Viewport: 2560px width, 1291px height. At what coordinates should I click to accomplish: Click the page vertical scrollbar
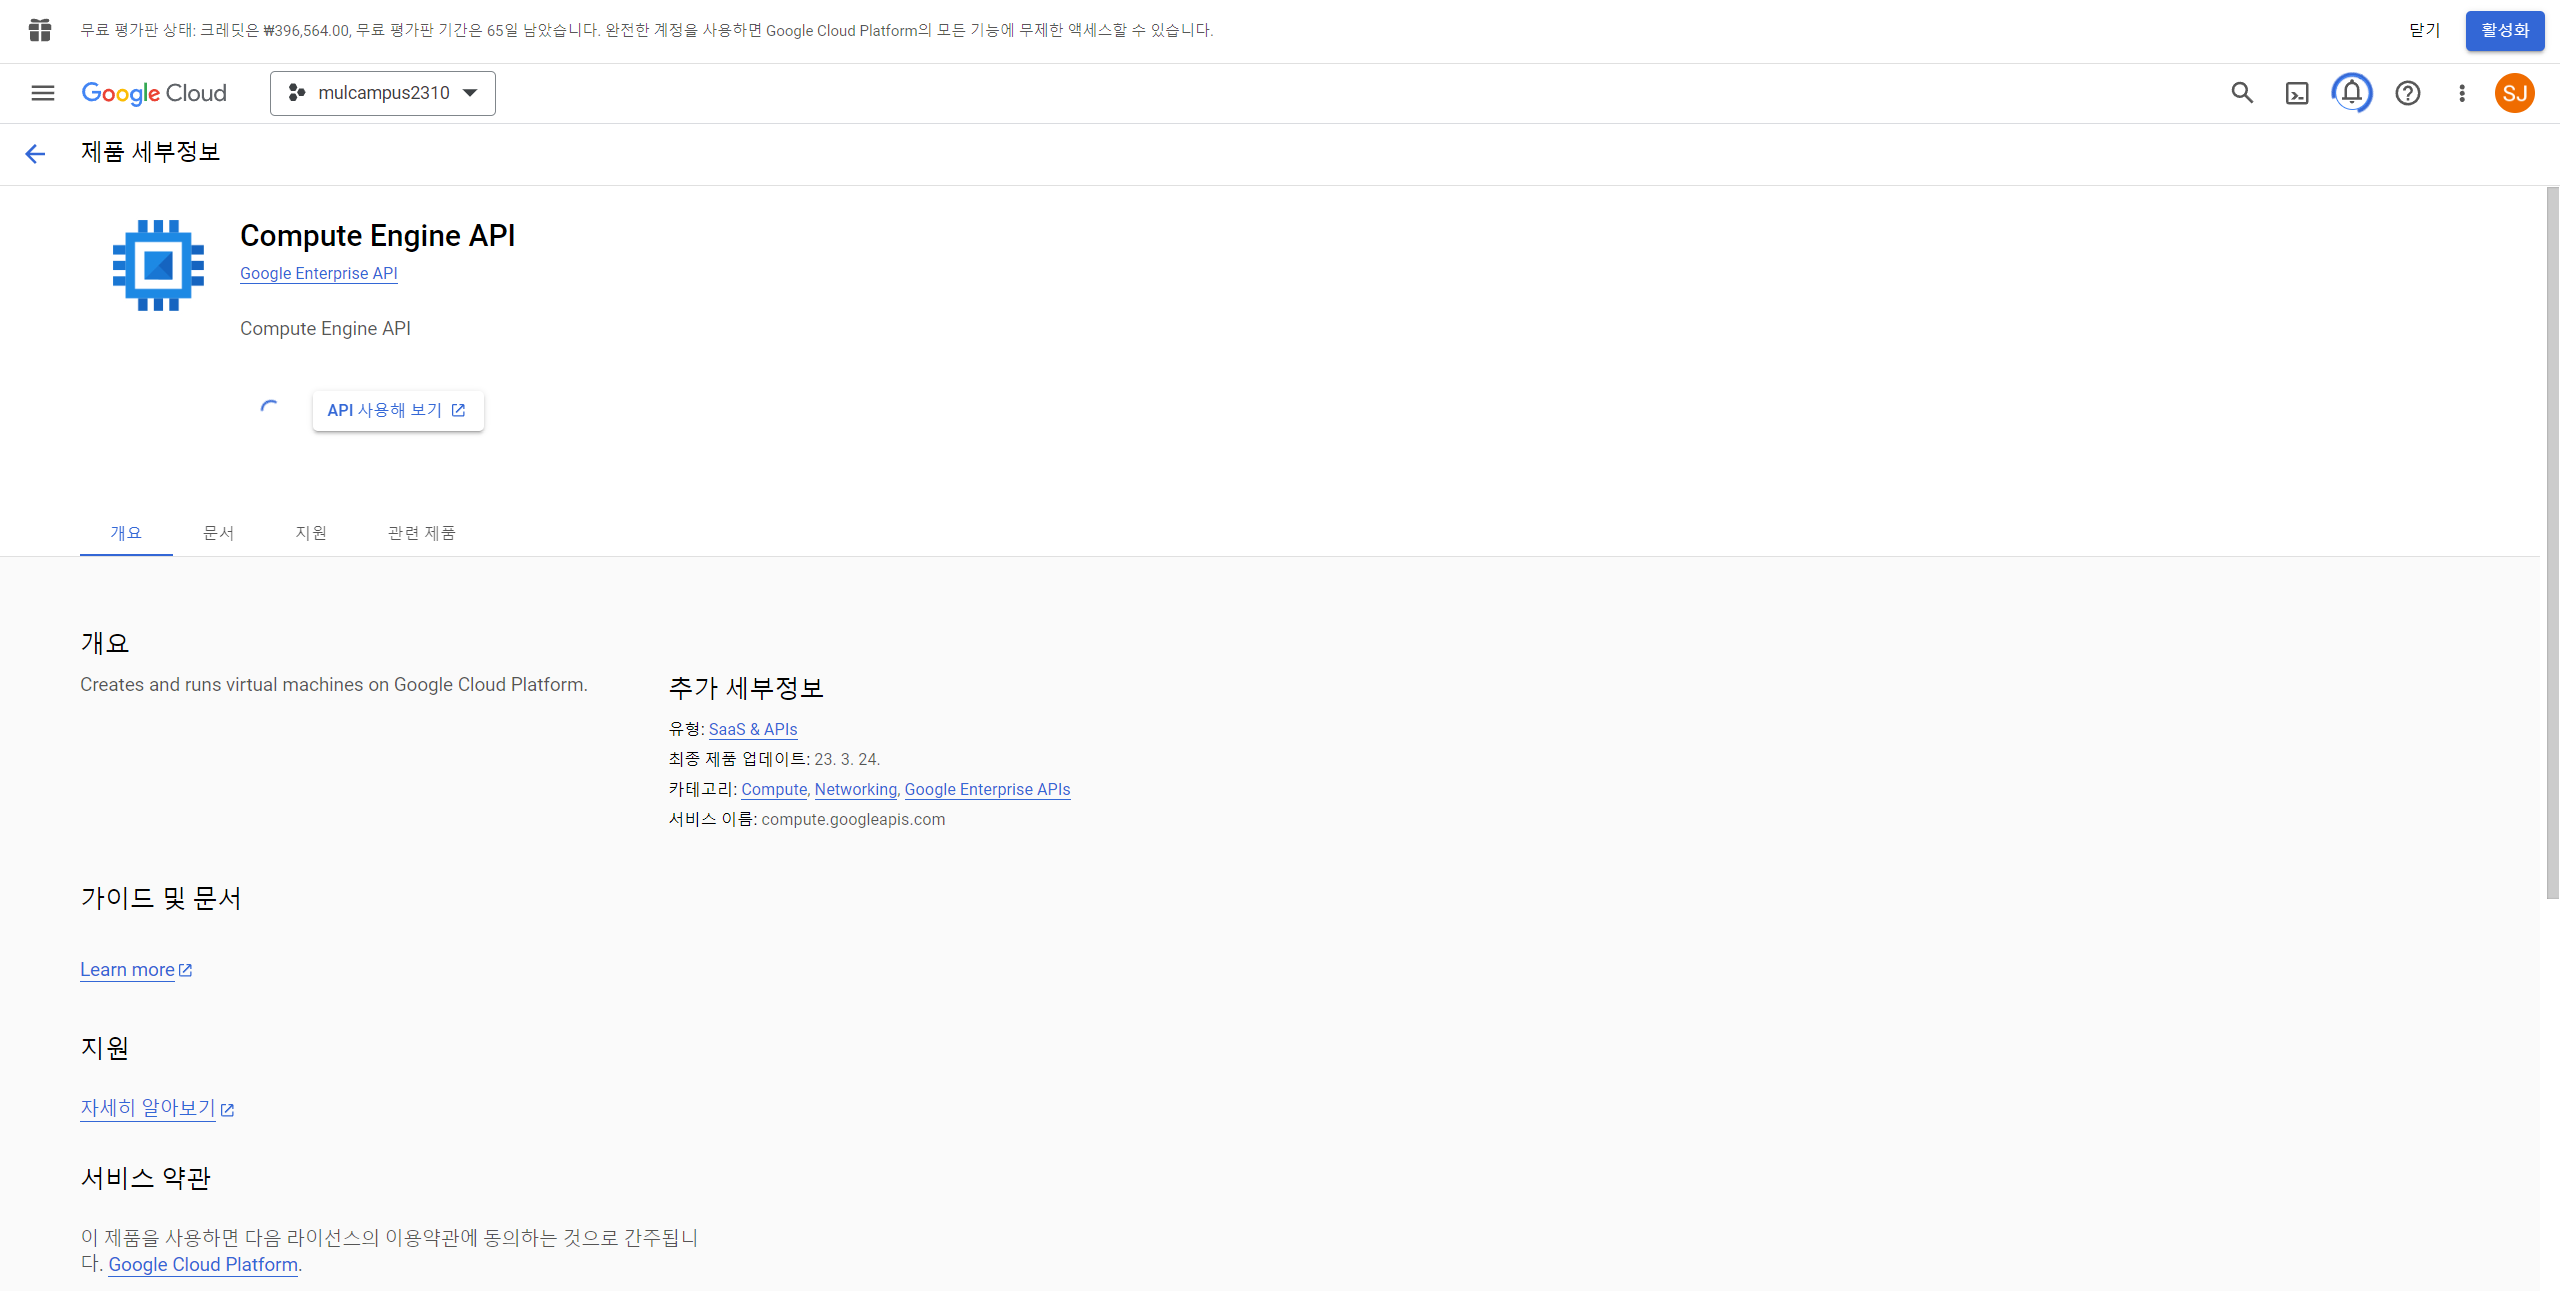coord(2552,540)
